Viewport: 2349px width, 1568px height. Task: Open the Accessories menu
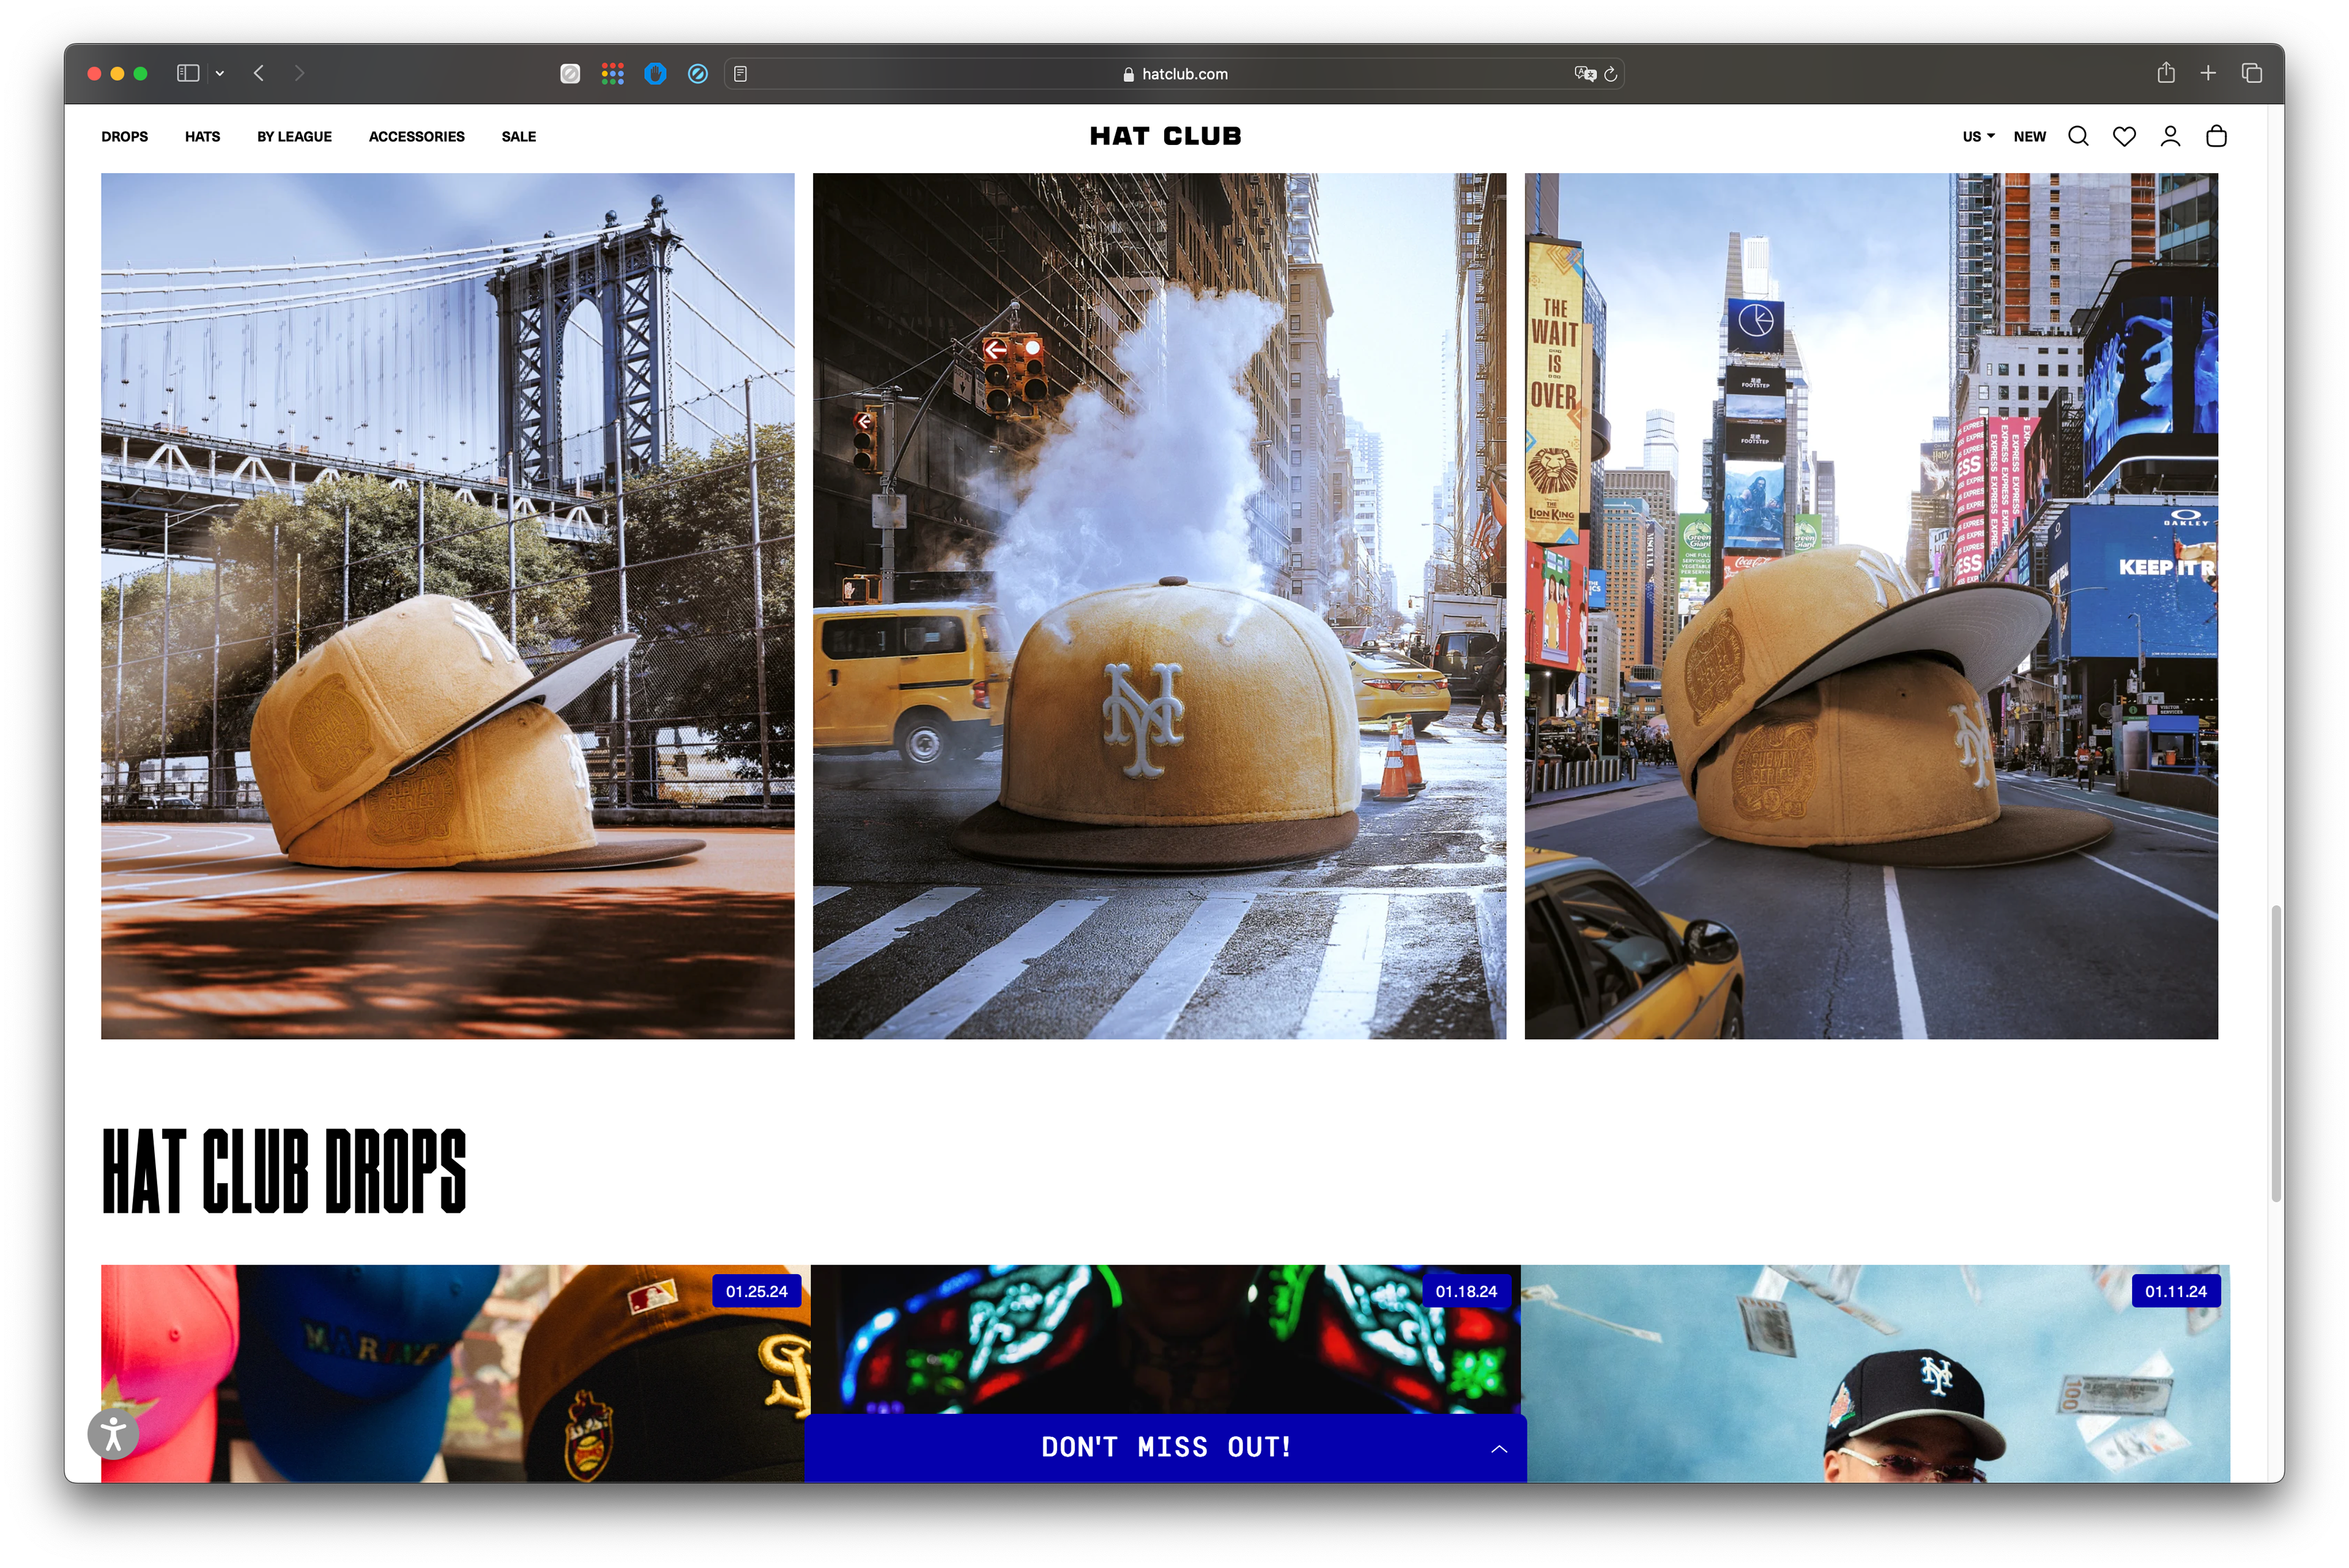416,136
